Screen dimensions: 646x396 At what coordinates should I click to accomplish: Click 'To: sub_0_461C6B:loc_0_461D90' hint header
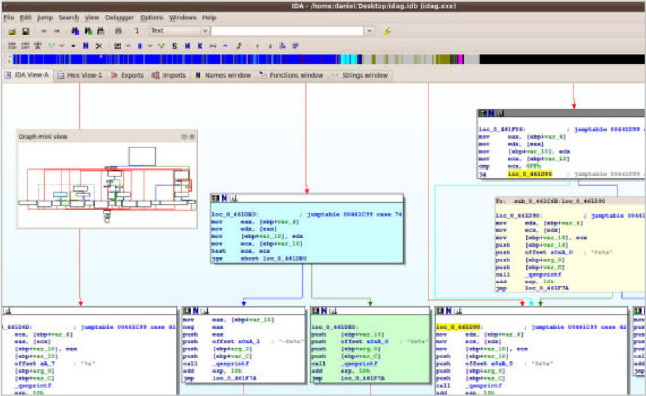[x=550, y=201]
